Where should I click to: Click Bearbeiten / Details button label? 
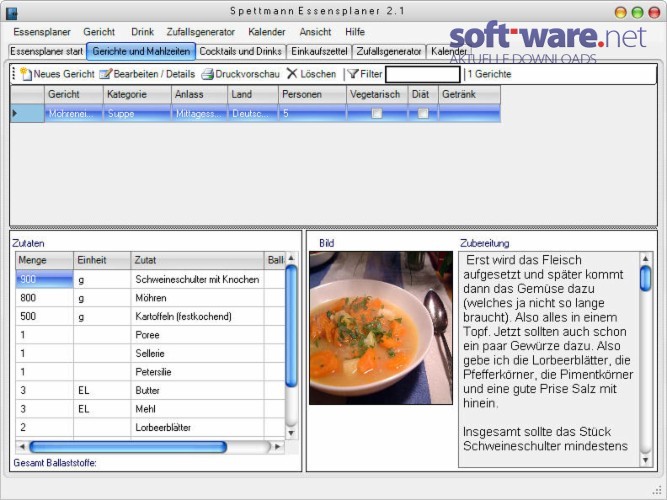[154, 74]
